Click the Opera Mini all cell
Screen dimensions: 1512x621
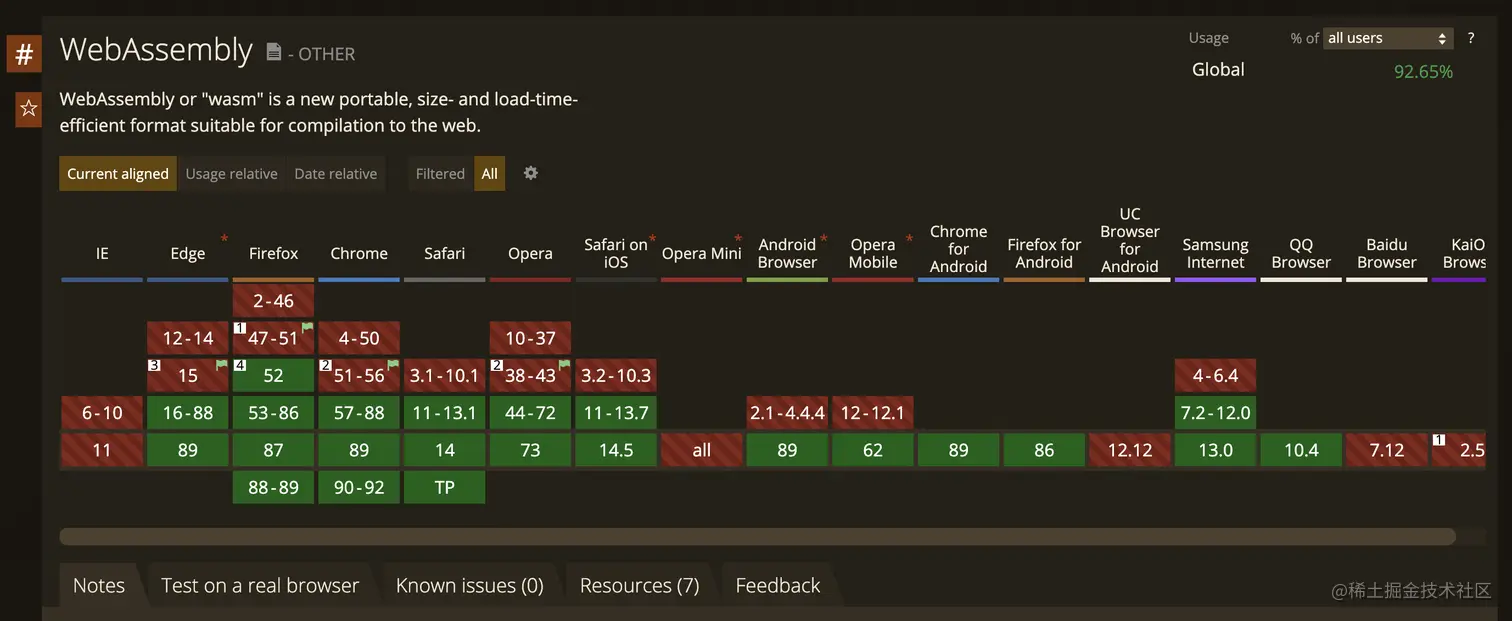pyautogui.click(x=702, y=450)
